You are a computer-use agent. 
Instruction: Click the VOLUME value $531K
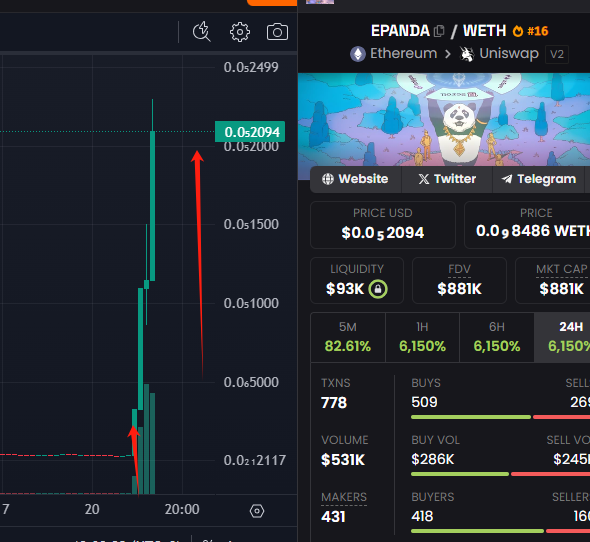(343, 460)
